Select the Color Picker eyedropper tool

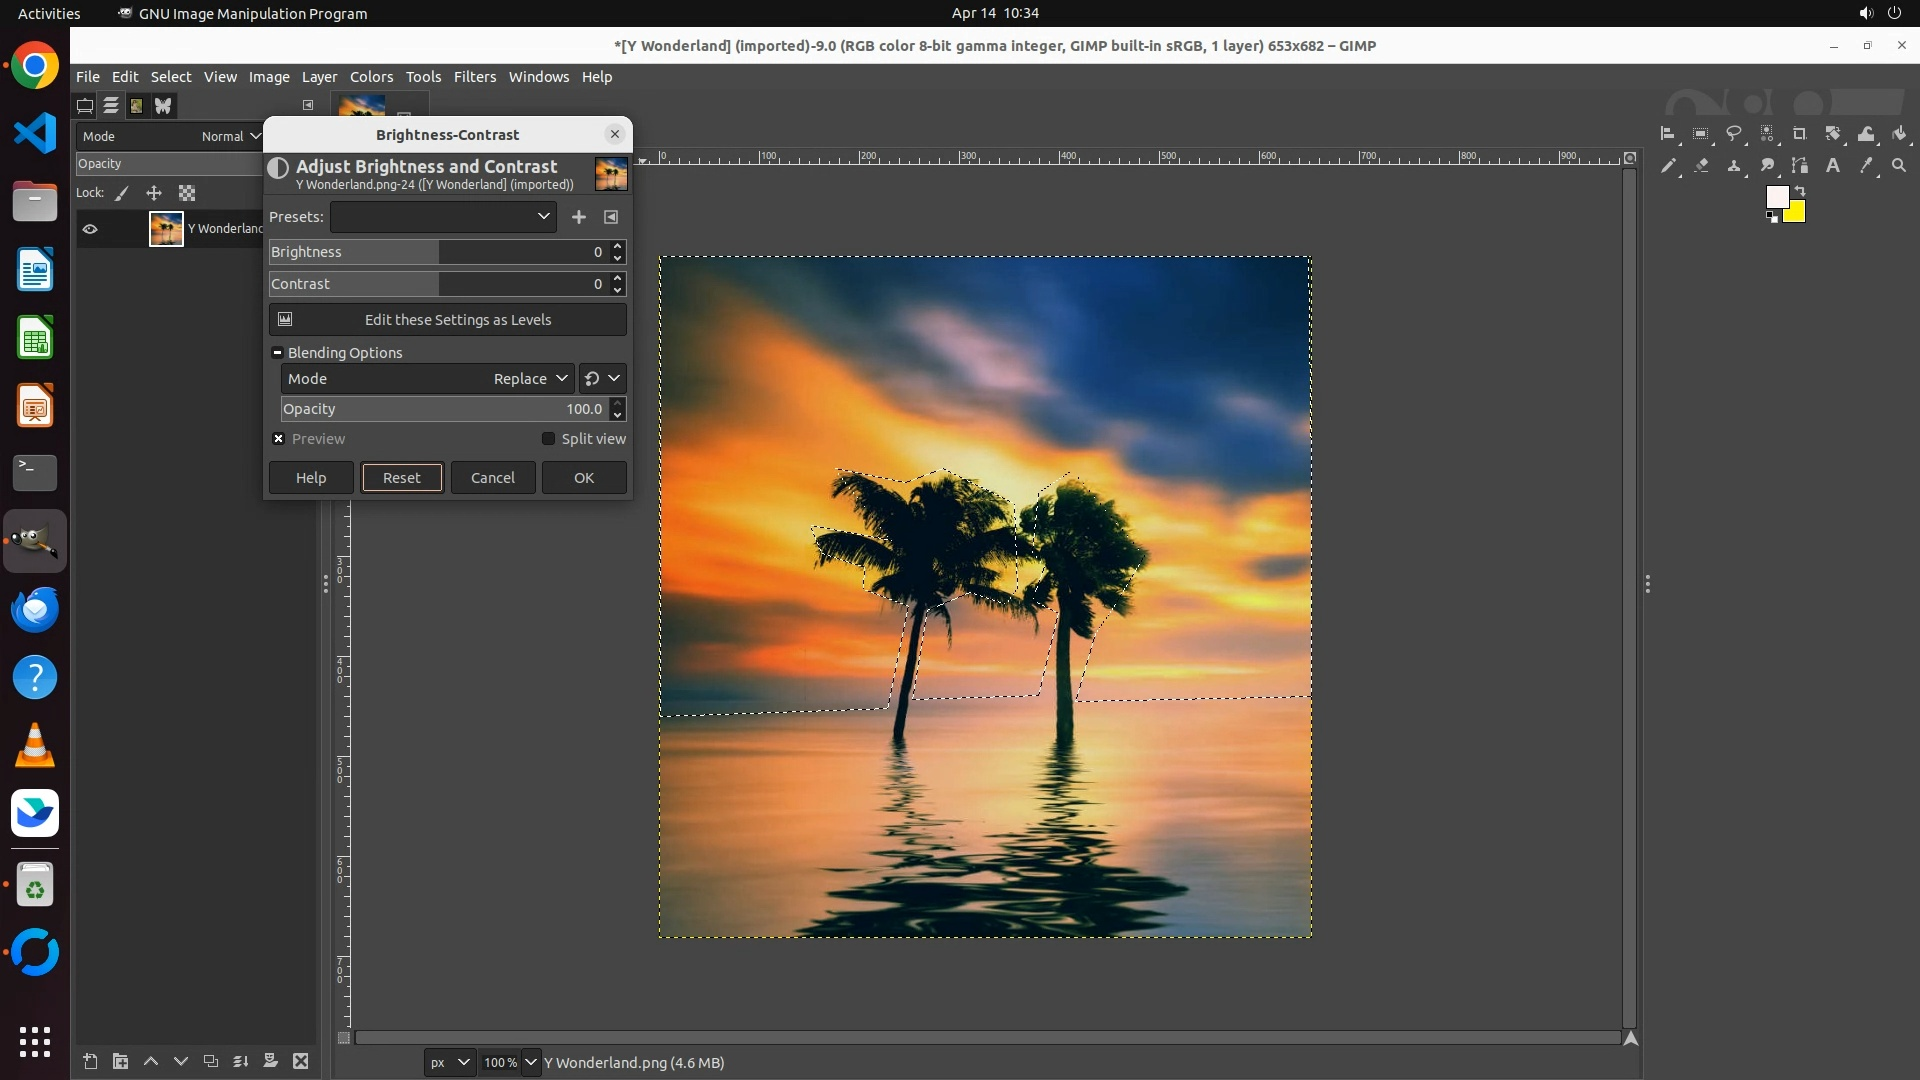[1866, 166]
